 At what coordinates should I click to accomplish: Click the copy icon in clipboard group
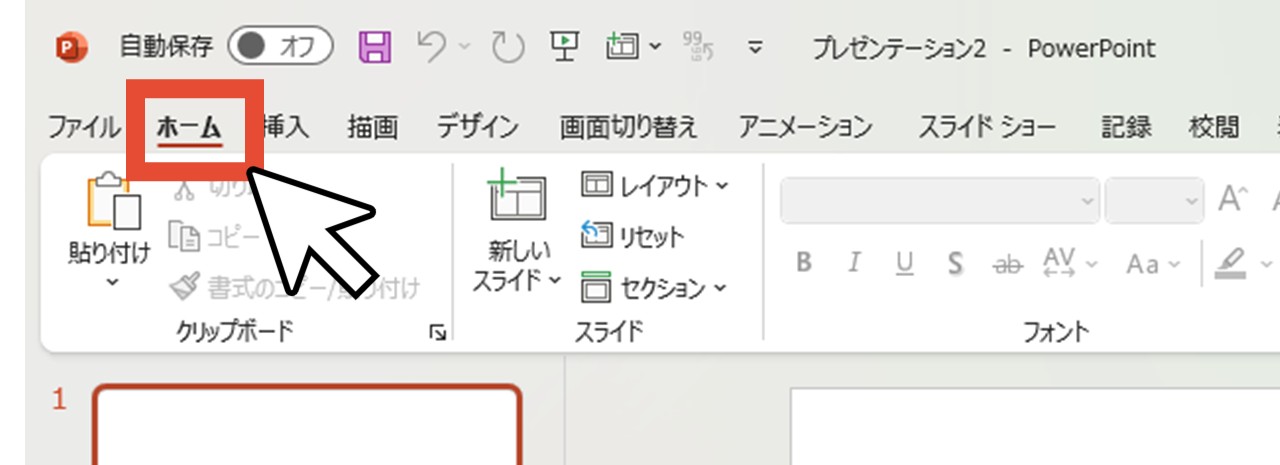point(185,237)
